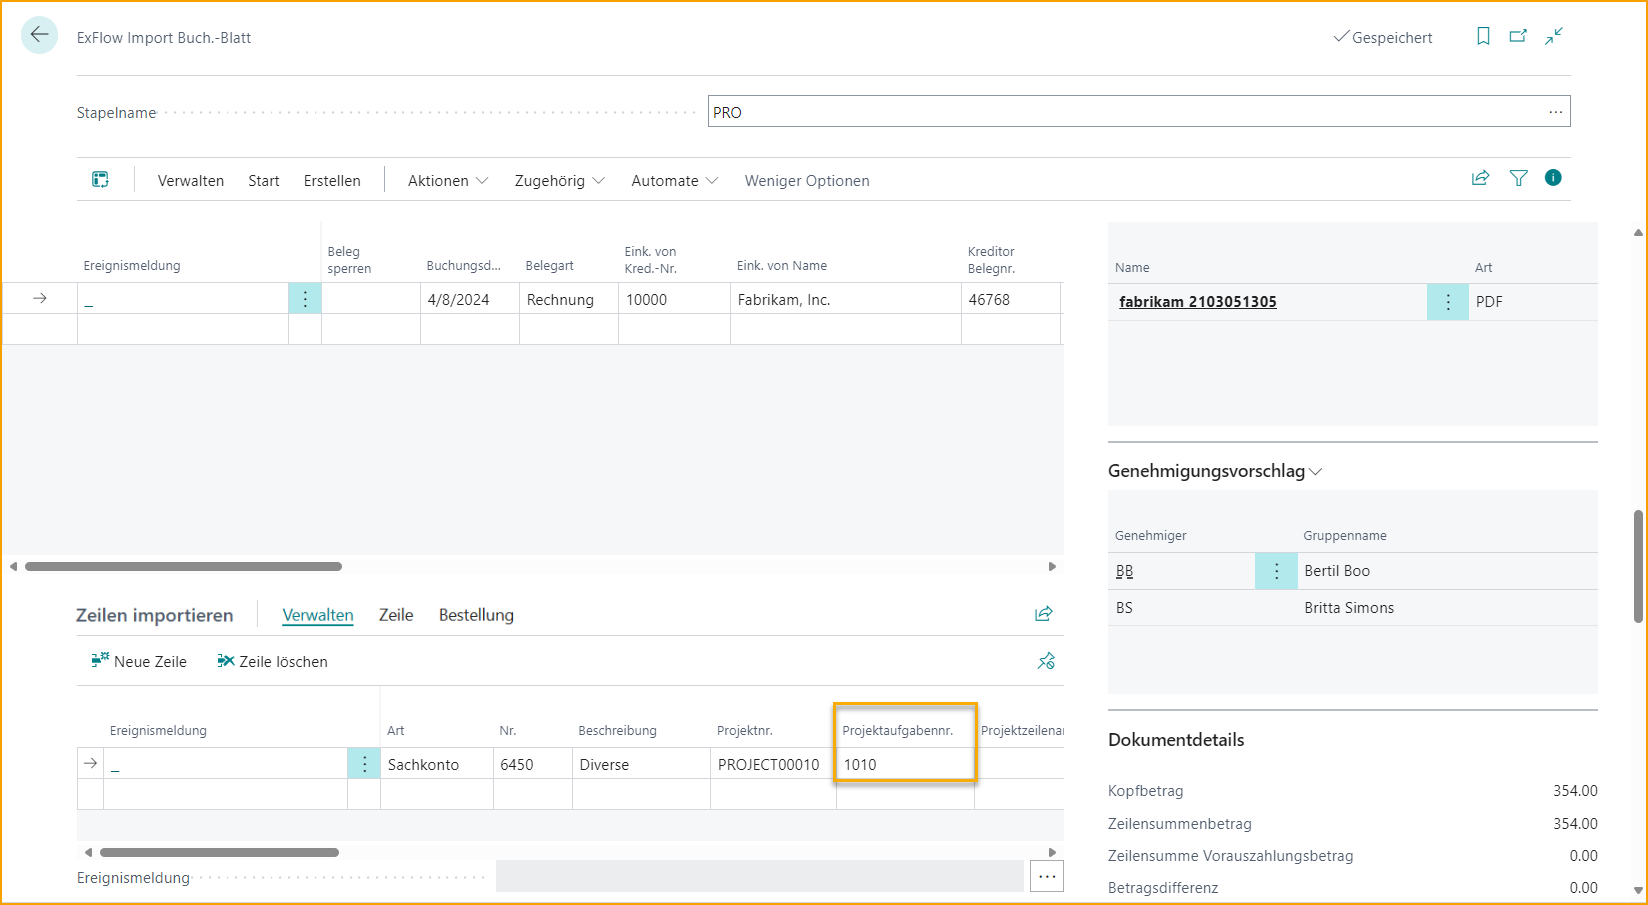Open the filter pane with the funnel icon
The height and width of the screenshot is (905, 1648).
tap(1518, 178)
